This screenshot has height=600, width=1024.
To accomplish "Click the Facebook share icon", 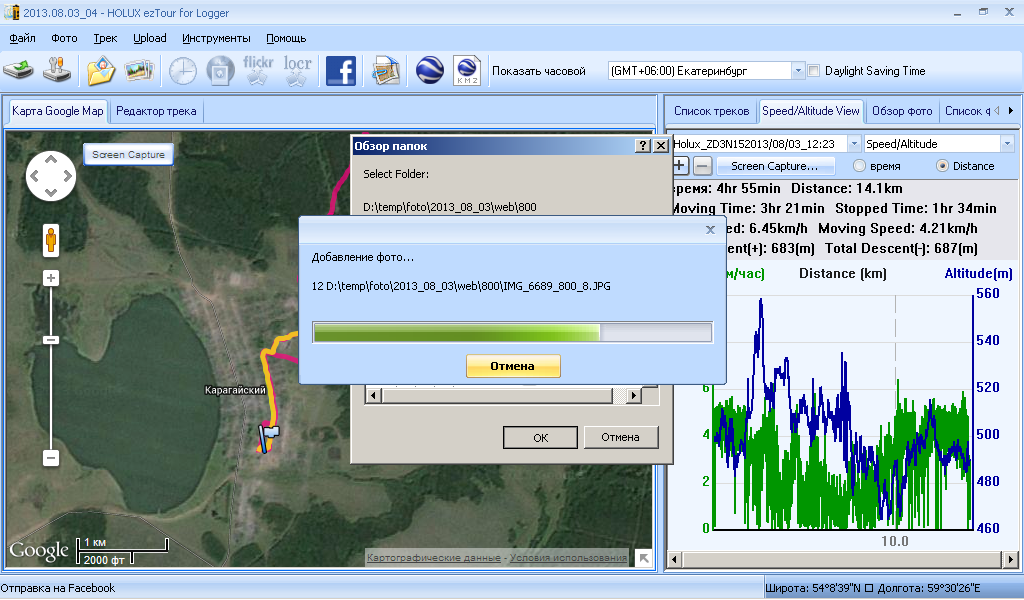I will pyautogui.click(x=340, y=71).
